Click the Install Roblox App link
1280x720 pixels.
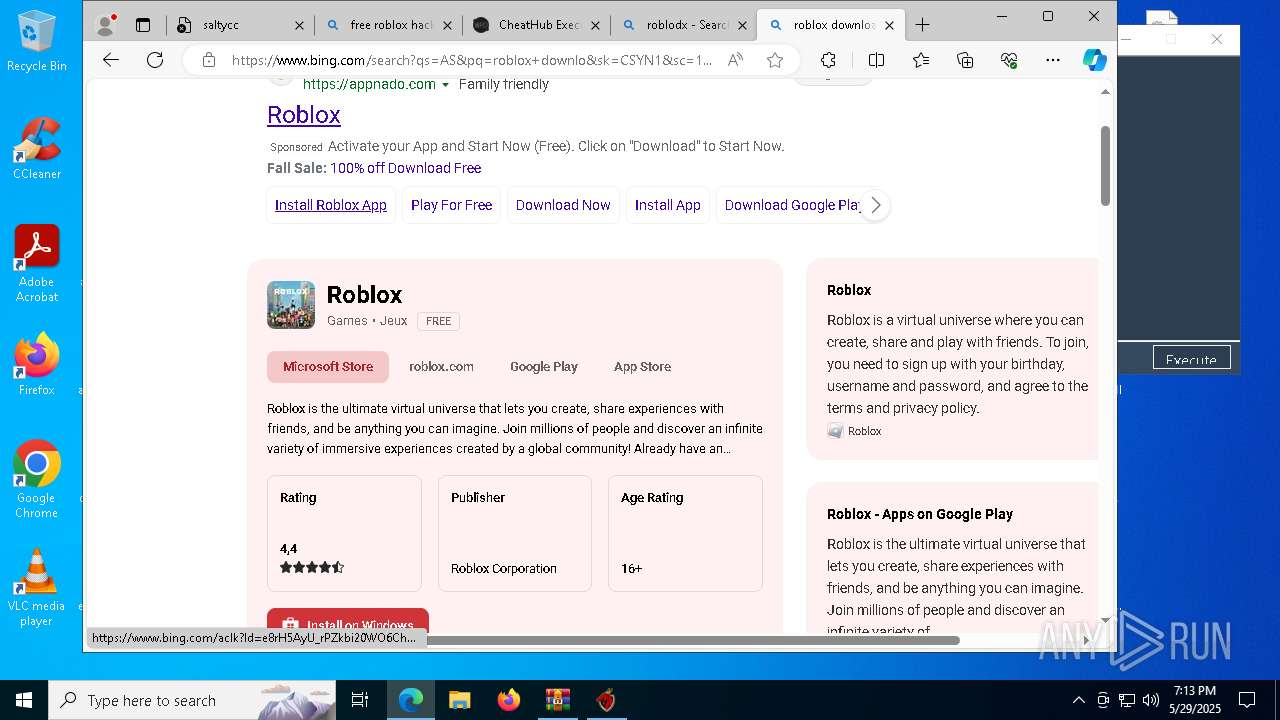pos(331,205)
